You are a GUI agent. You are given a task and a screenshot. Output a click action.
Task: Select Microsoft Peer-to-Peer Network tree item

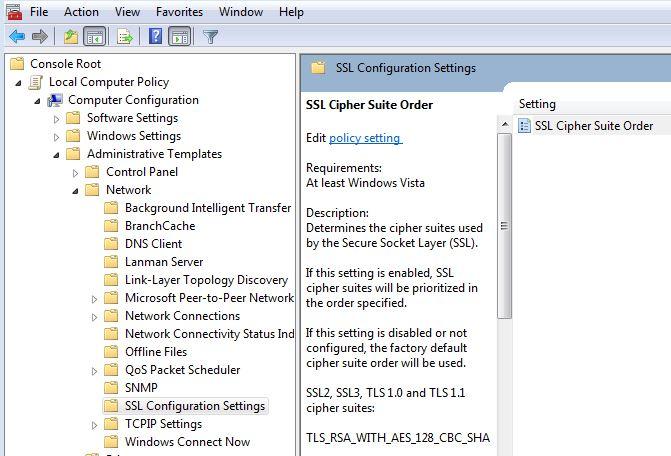209,297
